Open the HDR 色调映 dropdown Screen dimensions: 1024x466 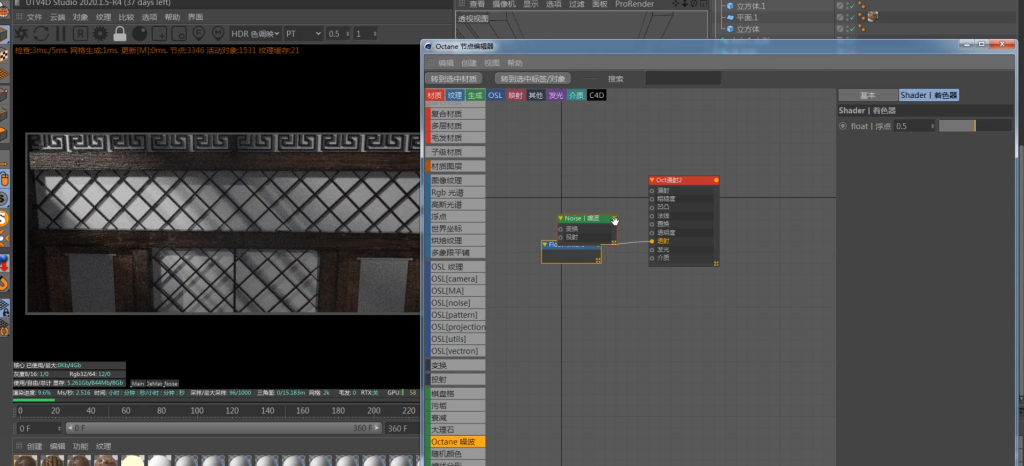click(255, 33)
